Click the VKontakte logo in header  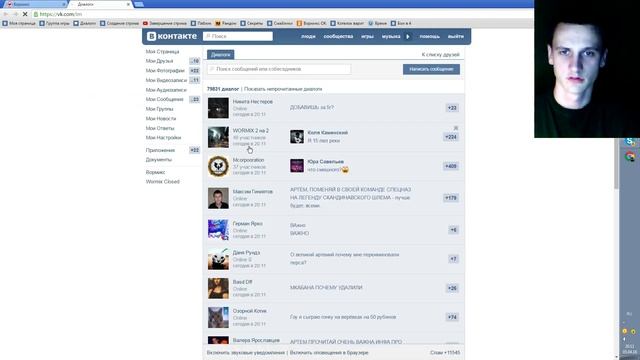pos(171,36)
